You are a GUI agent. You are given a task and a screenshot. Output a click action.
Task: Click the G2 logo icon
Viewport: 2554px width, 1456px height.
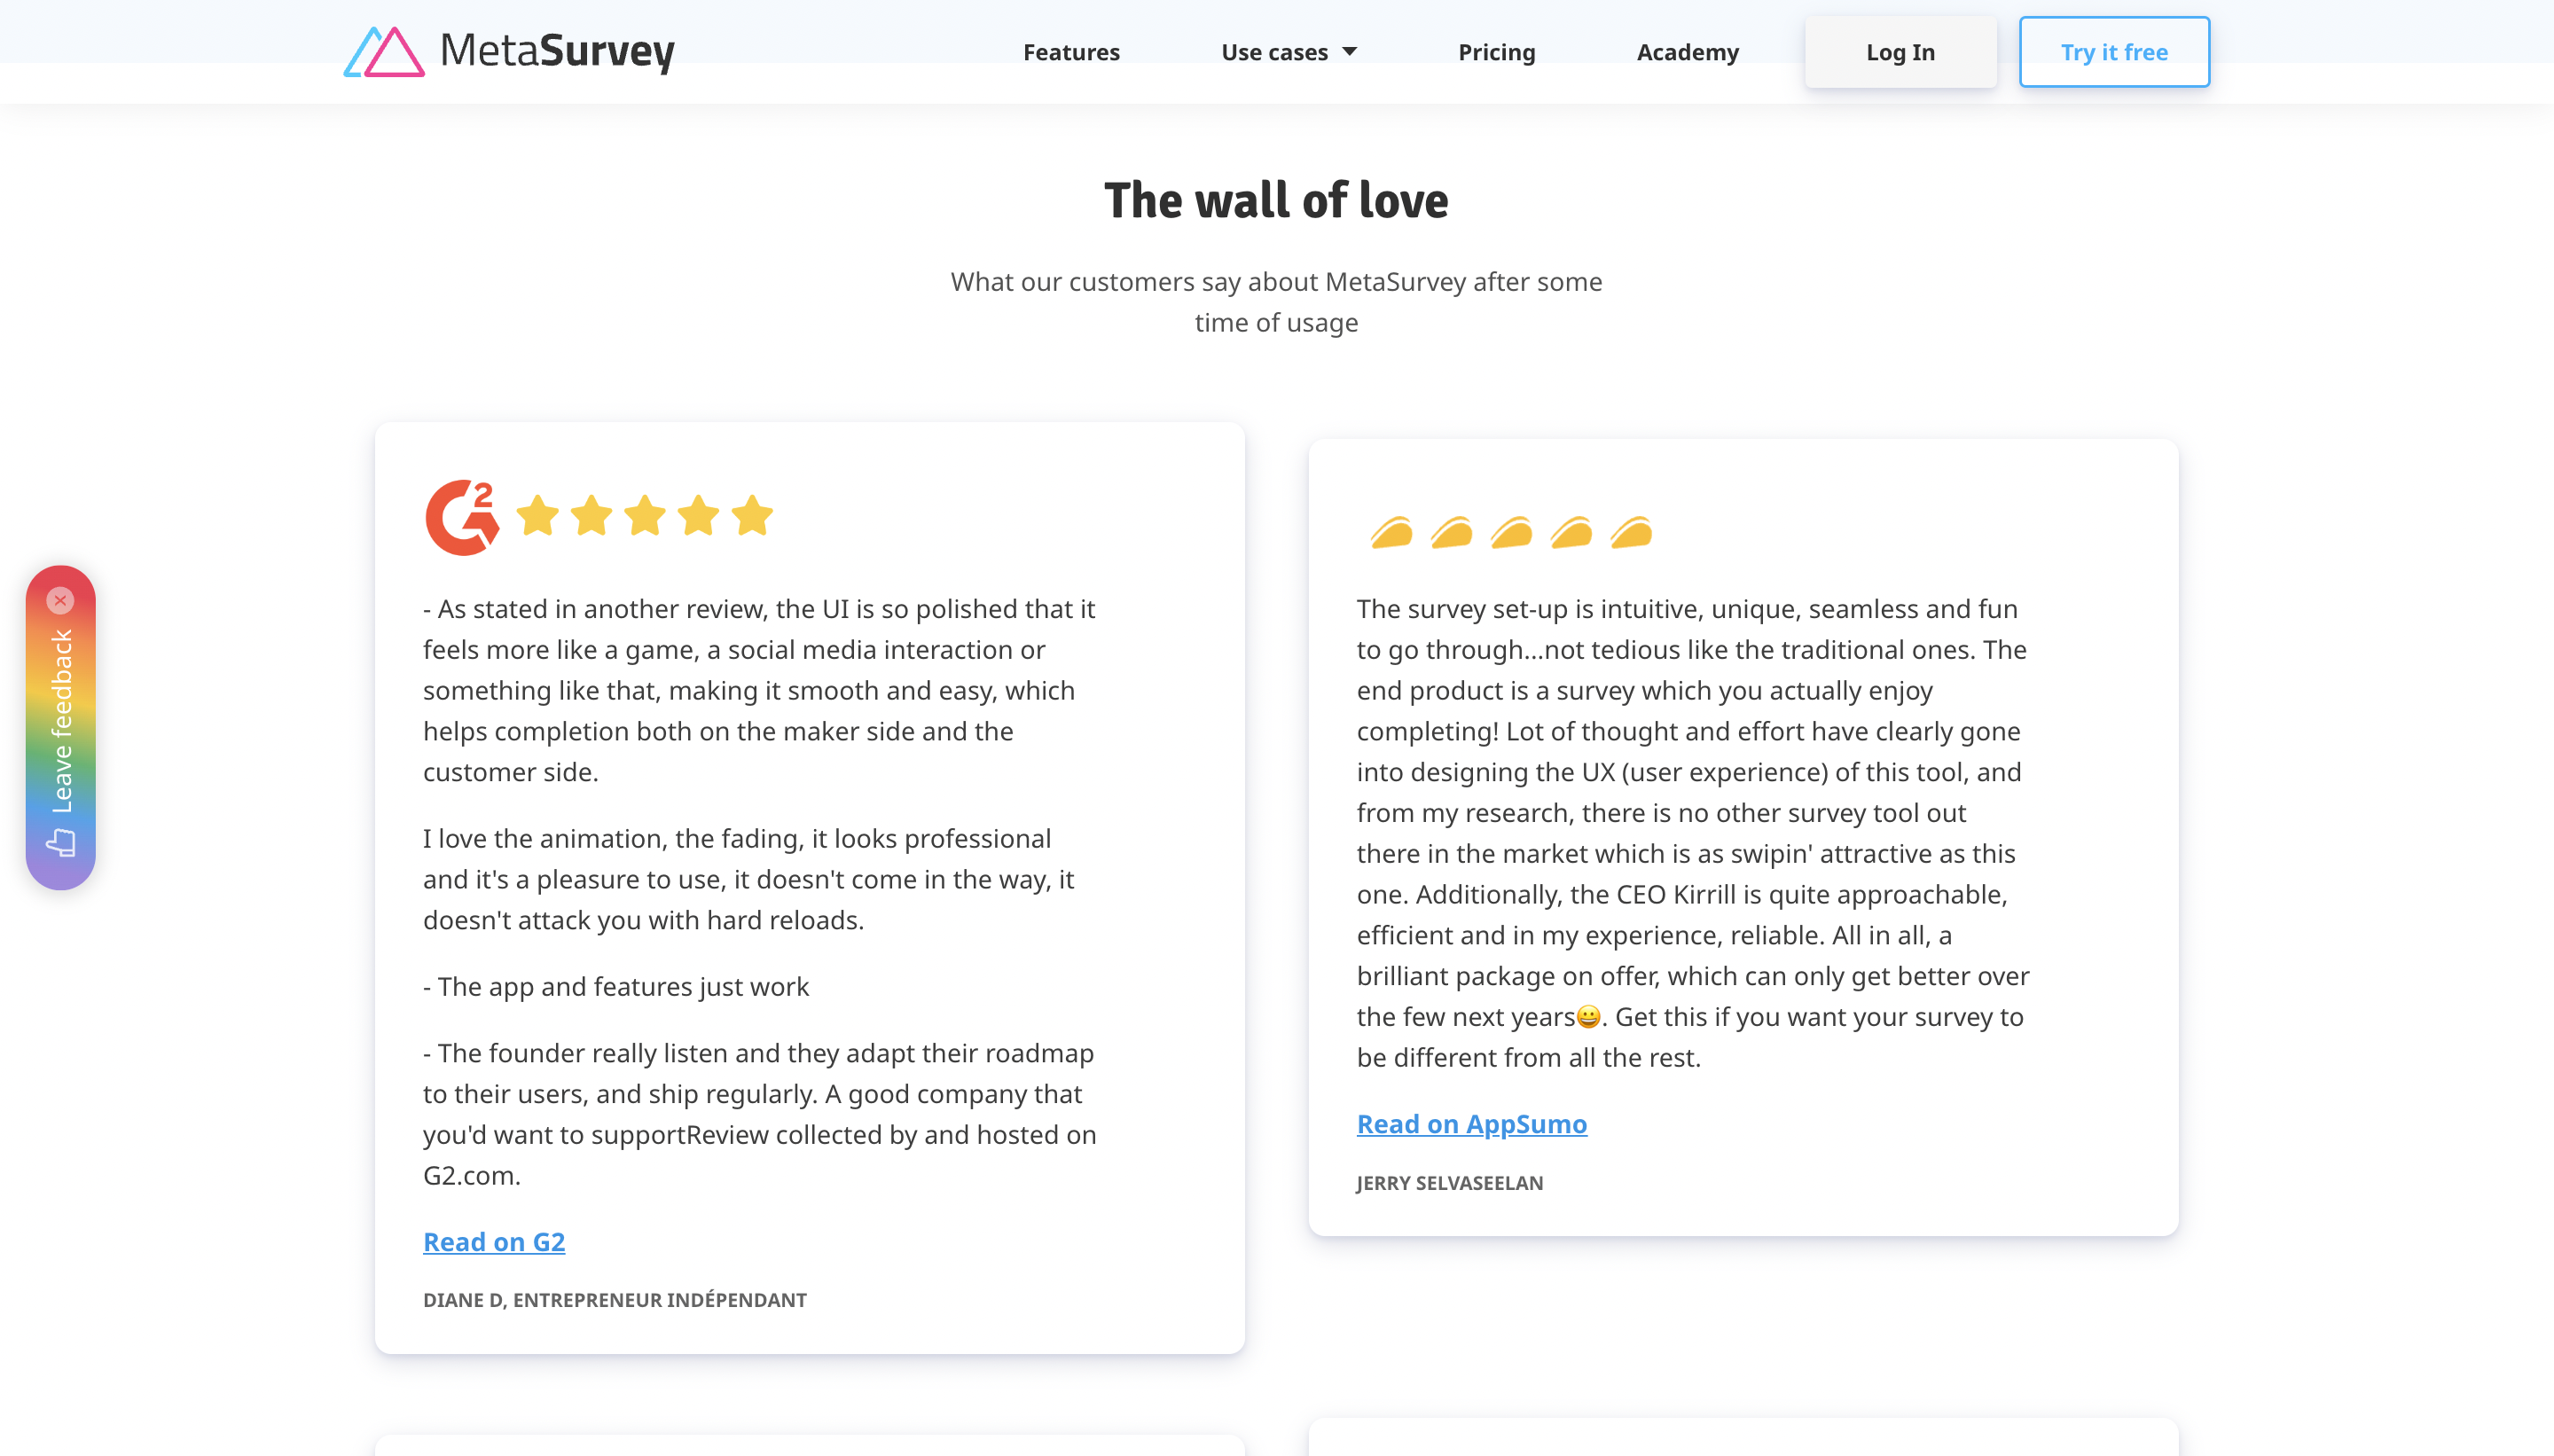(x=462, y=517)
